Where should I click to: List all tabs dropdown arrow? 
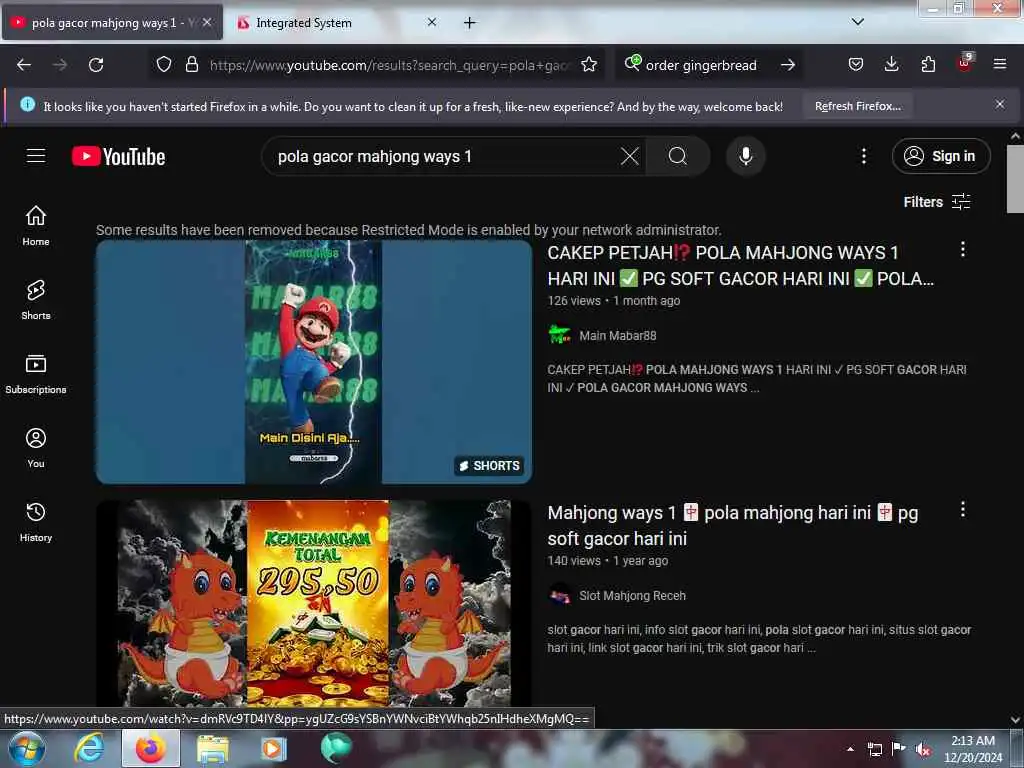click(x=858, y=22)
